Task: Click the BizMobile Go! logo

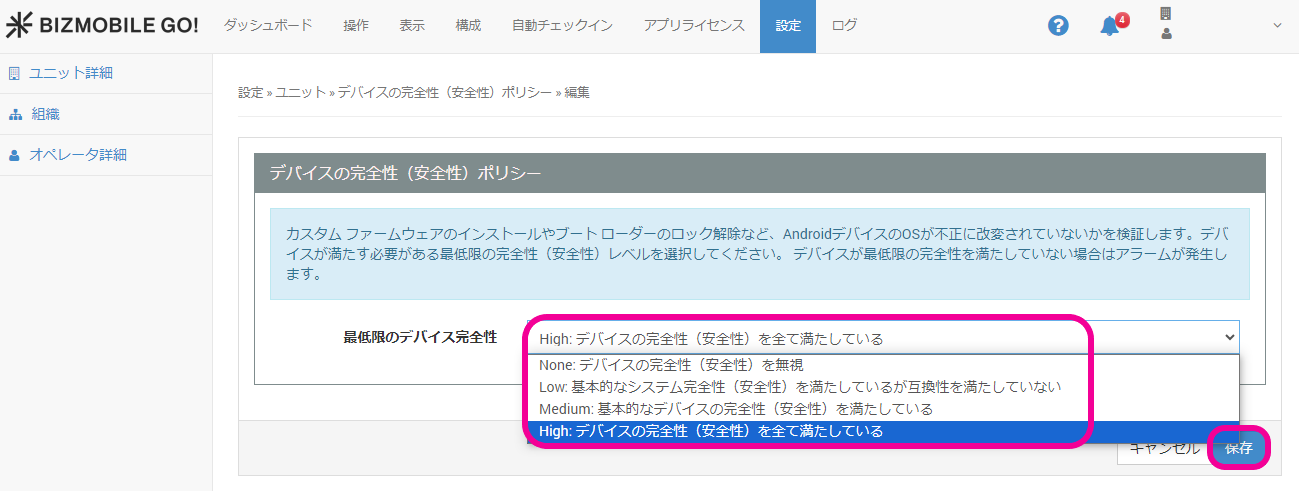Action: [102, 26]
